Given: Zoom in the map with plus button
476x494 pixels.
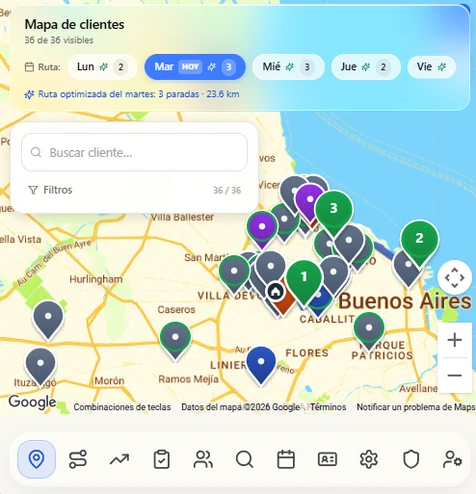Looking at the screenshot, I should tap(455, 340).
